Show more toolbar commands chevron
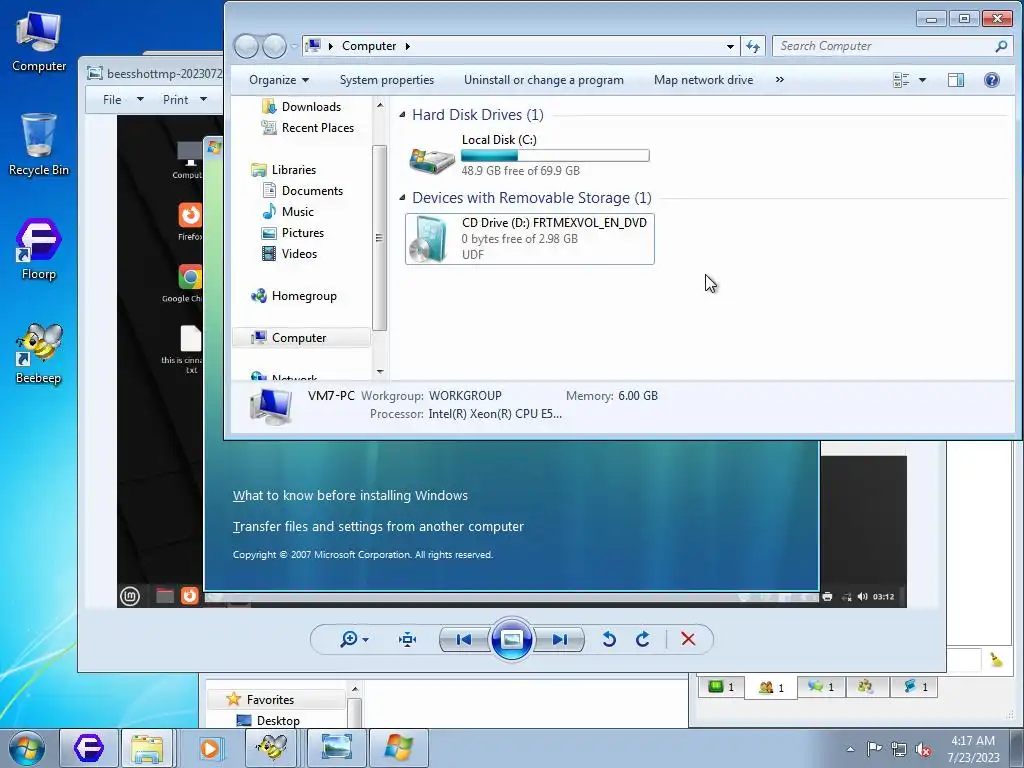This screenshot has width=1024, height=768. coord(779,80)
